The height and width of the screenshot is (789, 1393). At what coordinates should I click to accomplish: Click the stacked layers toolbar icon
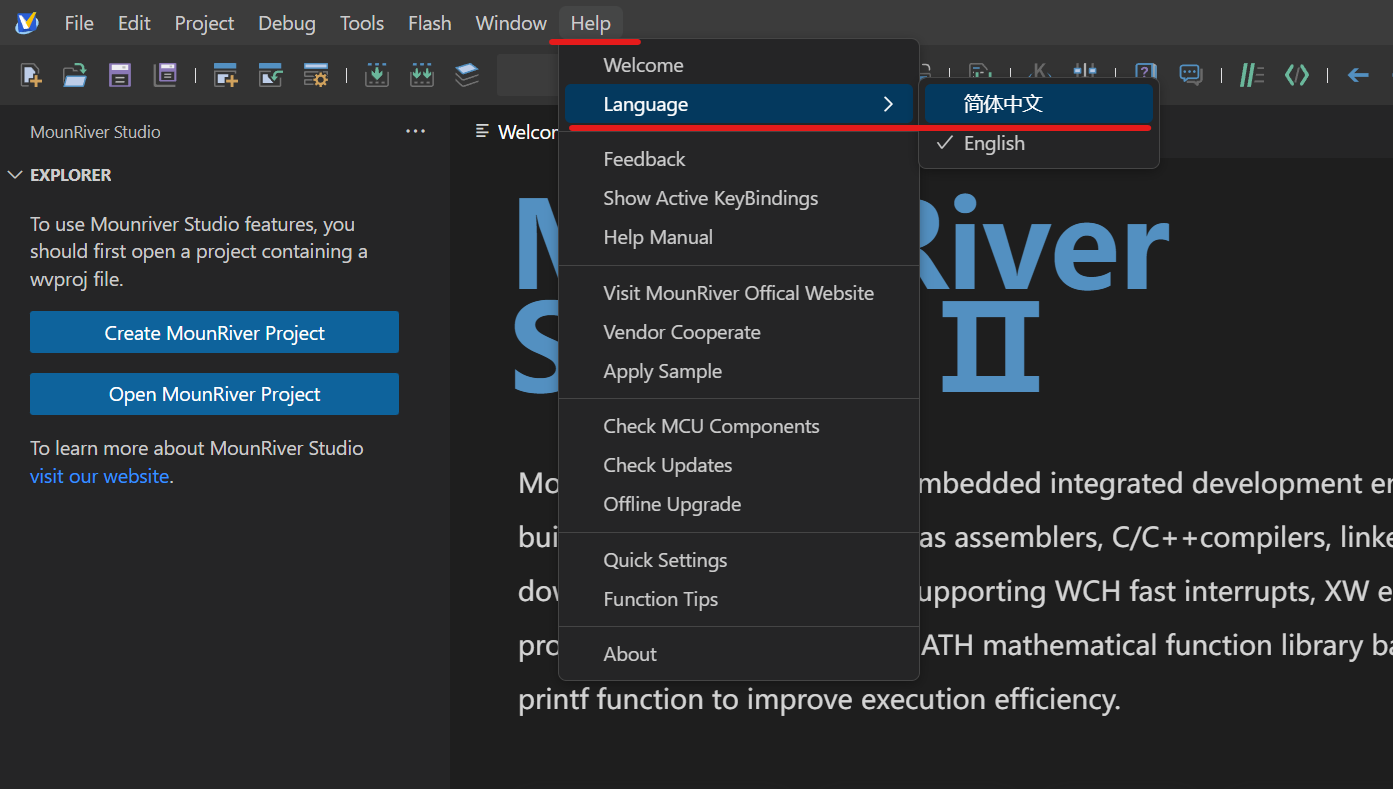click(467, 75)
